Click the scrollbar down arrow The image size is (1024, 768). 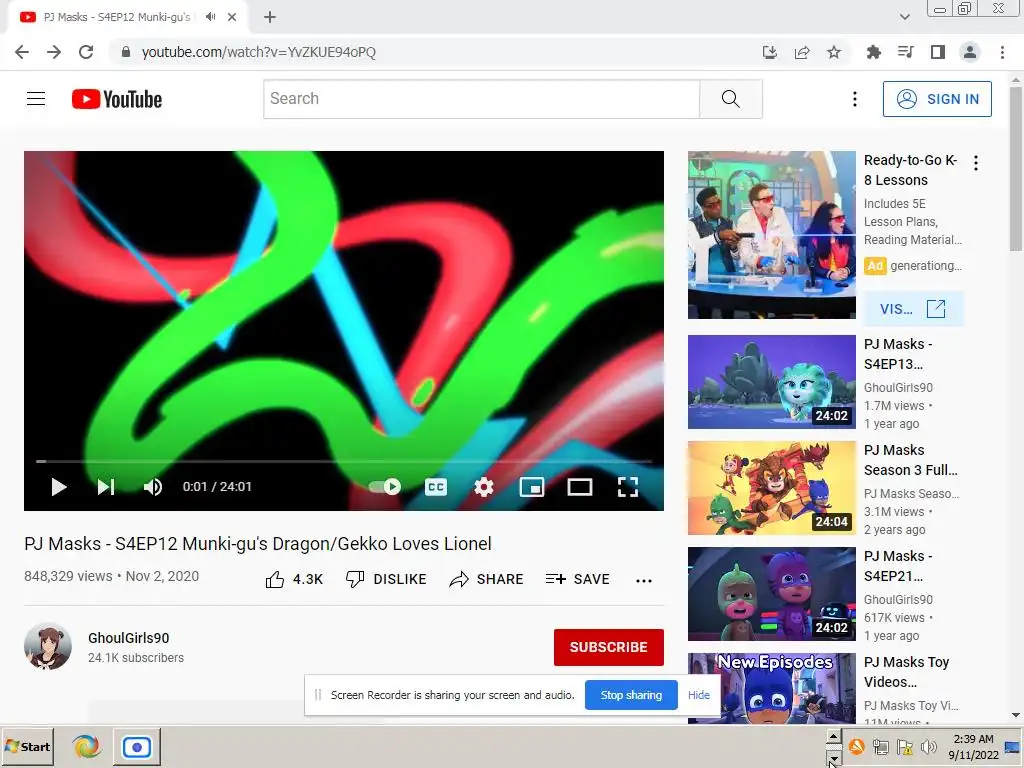(x=1016, y=716)
